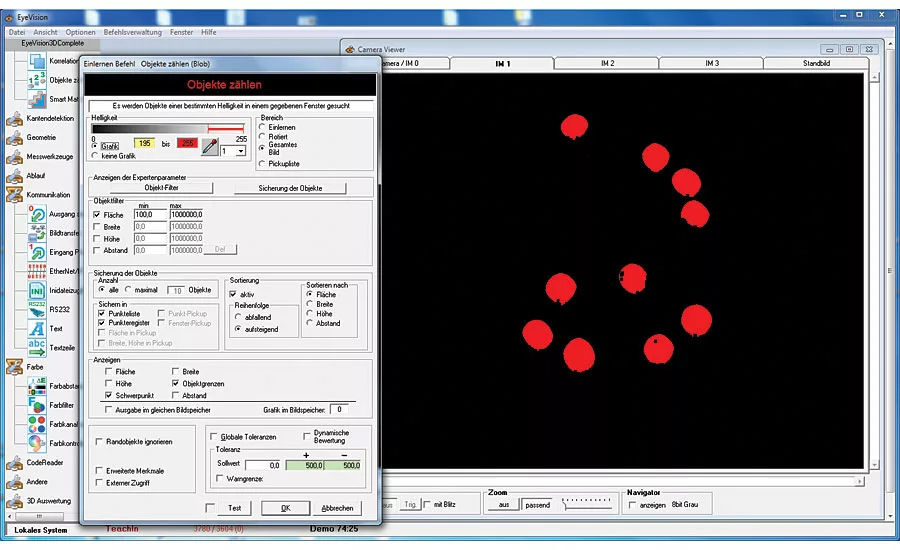This screenshot has width=900, height=550.
Task: Select the Objekte zählen 123 icon
Action: [x=37, y=80]
